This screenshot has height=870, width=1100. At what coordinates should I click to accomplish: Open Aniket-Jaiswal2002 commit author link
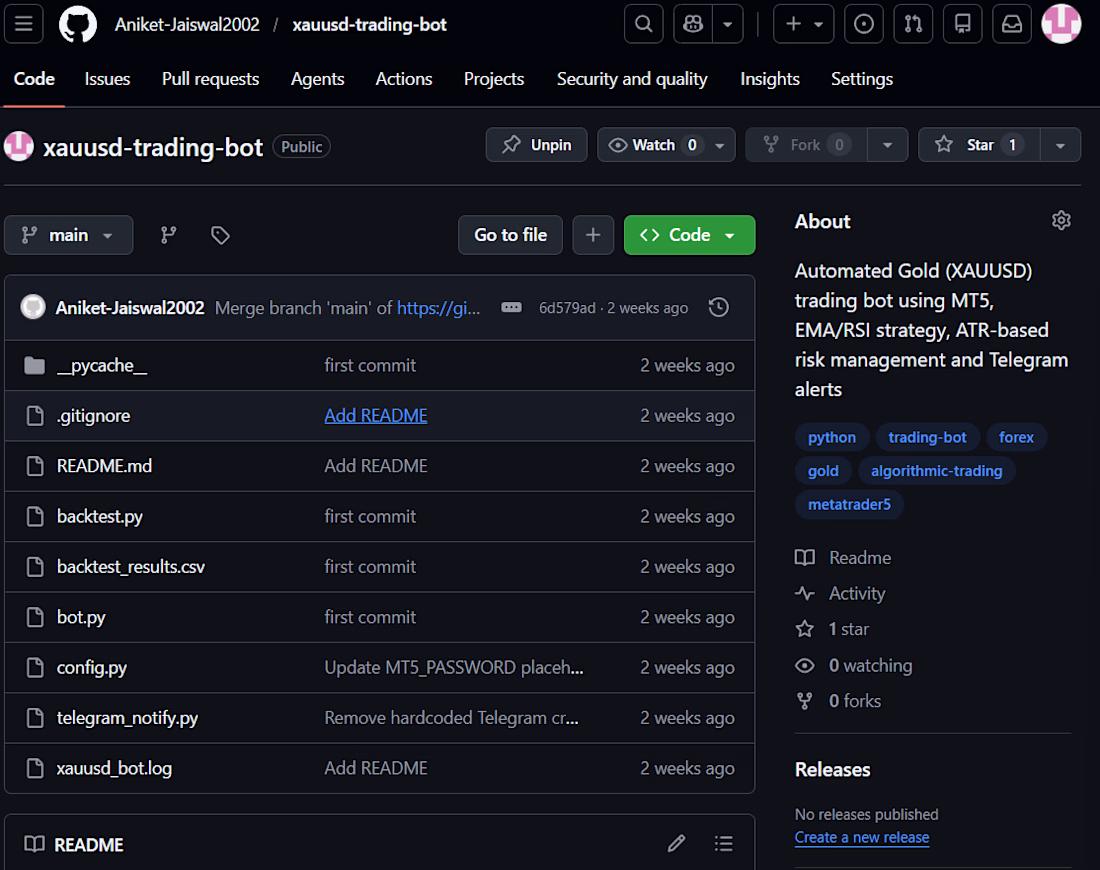130,308
